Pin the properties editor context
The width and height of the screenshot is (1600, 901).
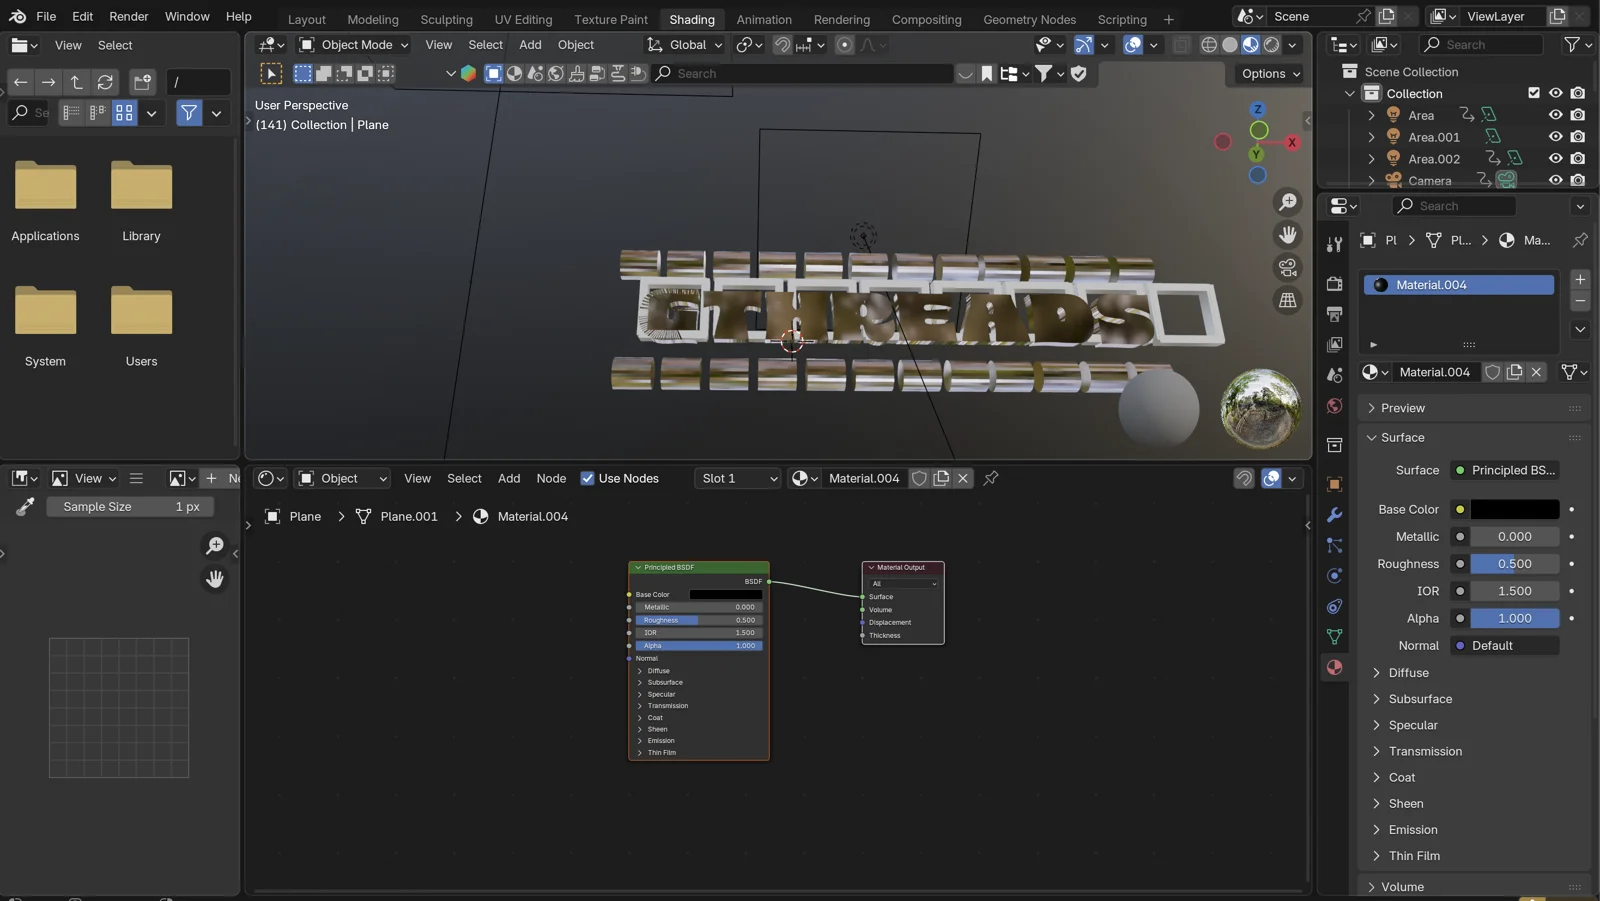[1580, 240]
